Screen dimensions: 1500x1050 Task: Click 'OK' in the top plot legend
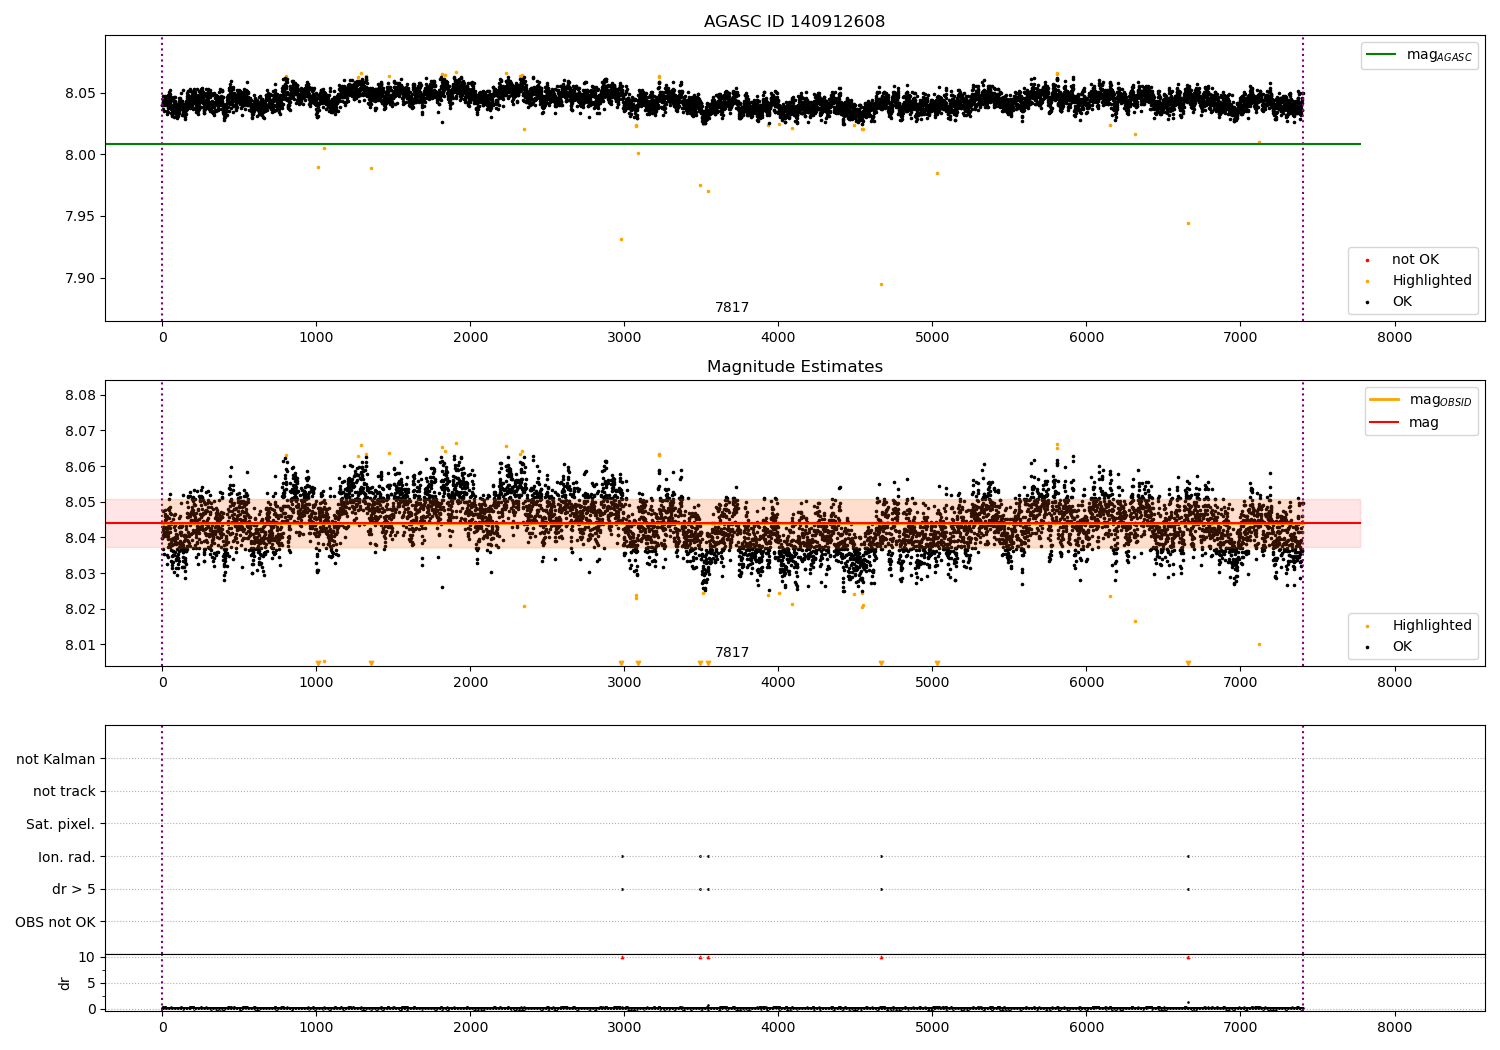(x=1402, y=302)
